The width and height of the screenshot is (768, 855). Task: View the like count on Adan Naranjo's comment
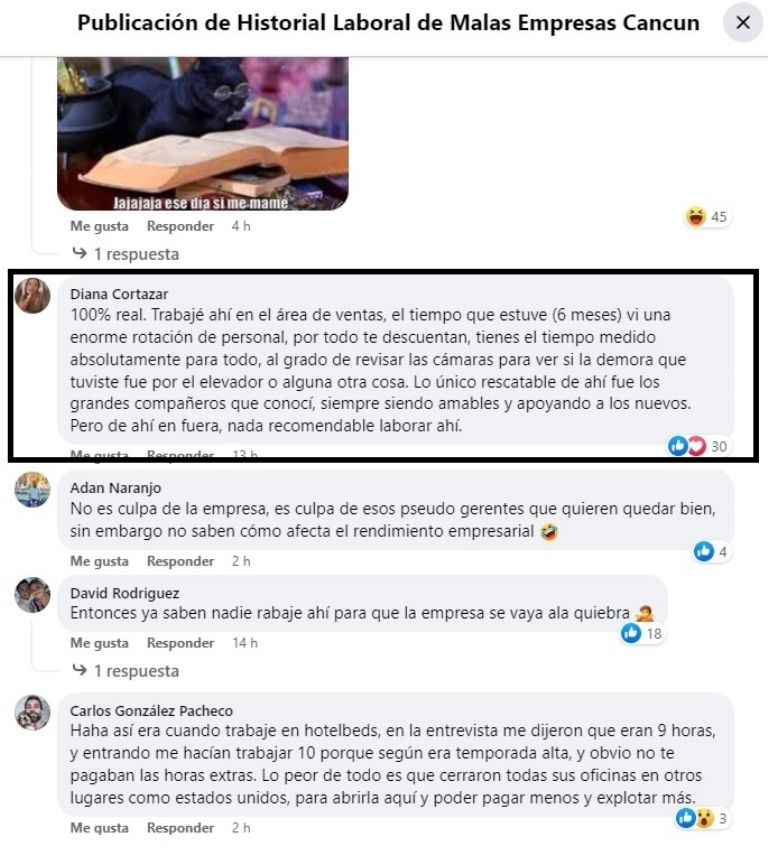(x=711, y=551)
